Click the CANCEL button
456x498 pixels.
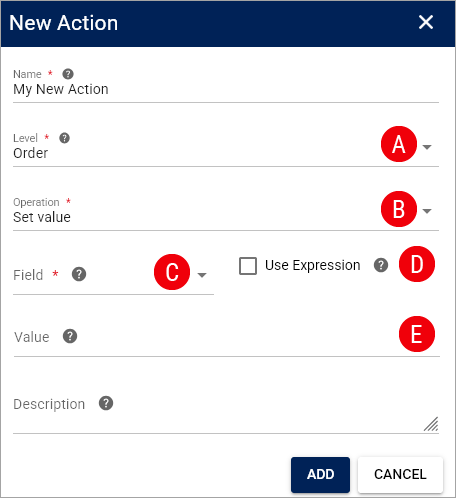400,475
